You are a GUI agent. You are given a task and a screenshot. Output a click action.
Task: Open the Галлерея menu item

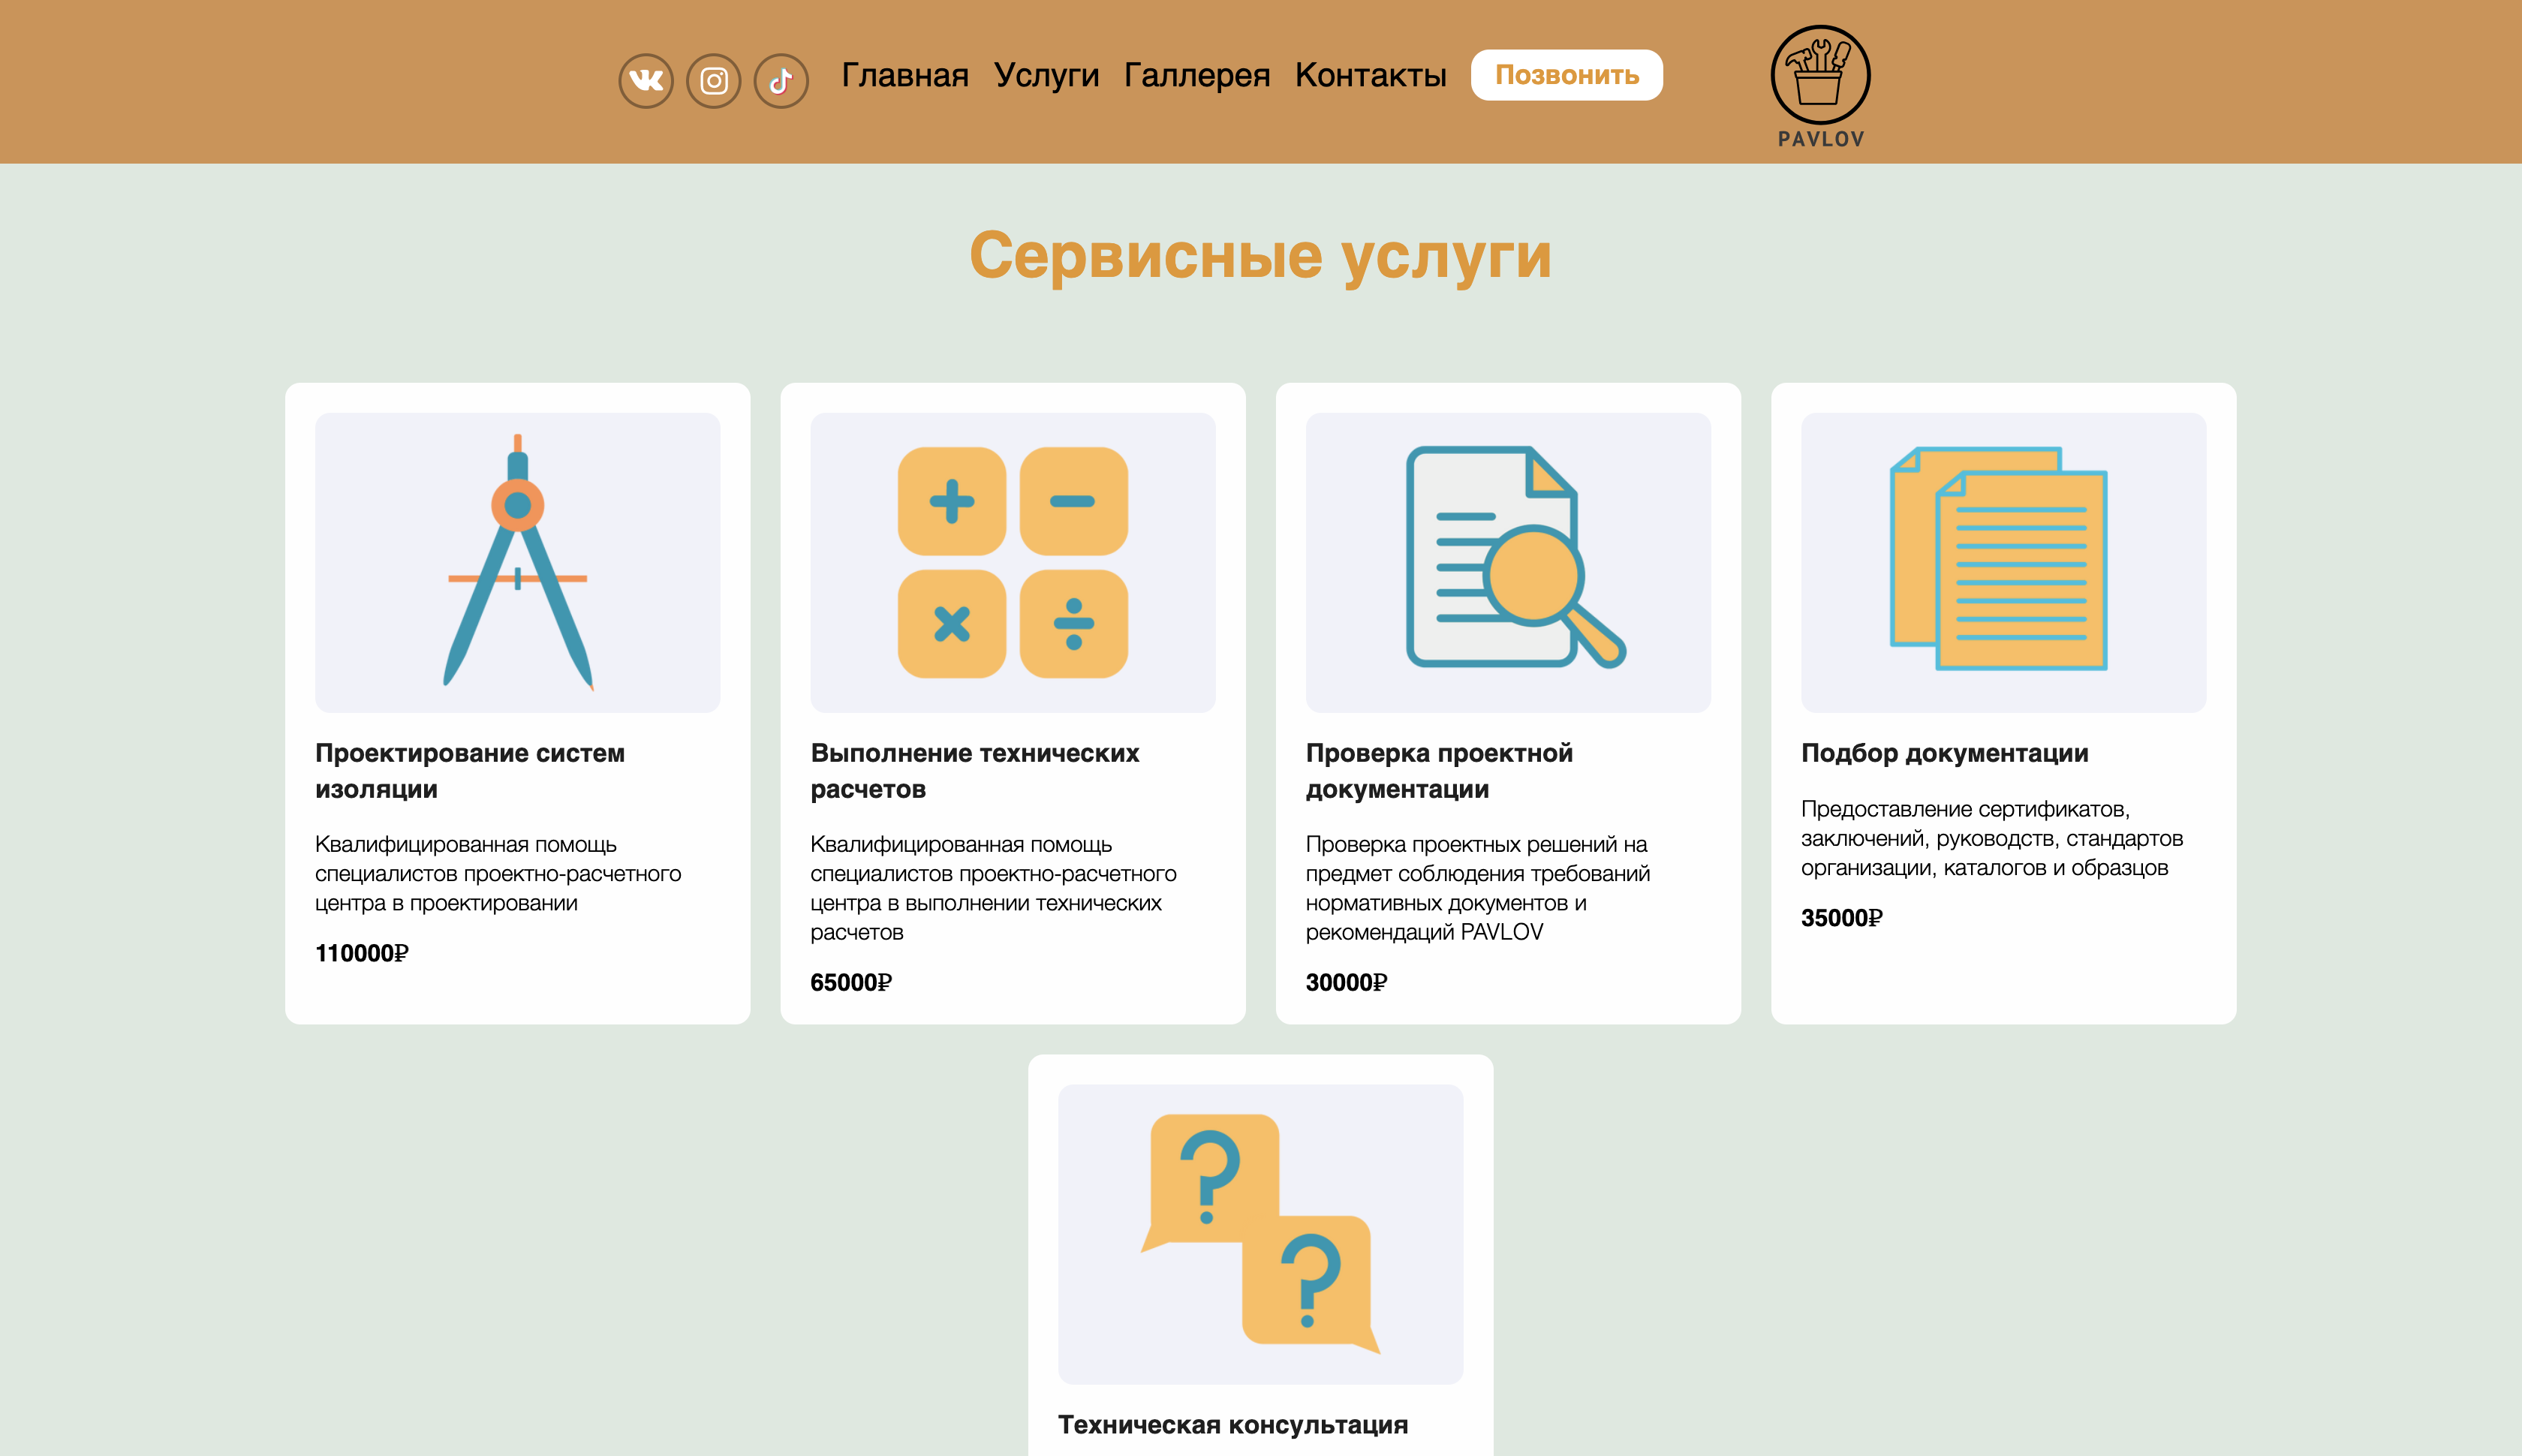[x=1197, y=75]
